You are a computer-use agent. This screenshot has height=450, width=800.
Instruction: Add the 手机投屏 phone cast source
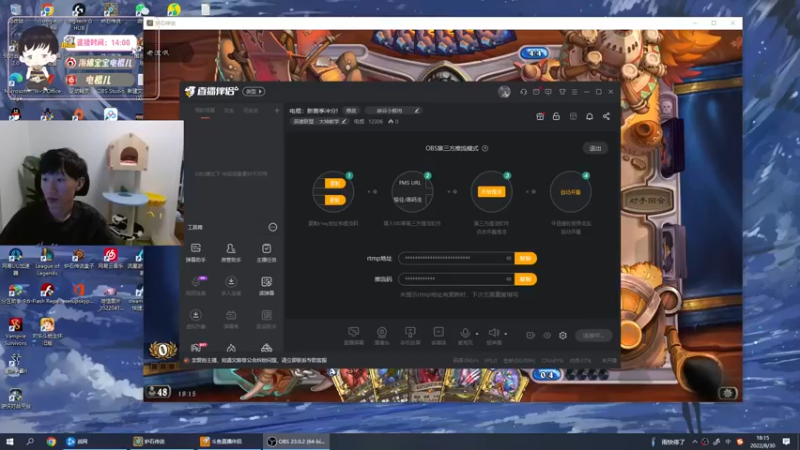(410, 336)
